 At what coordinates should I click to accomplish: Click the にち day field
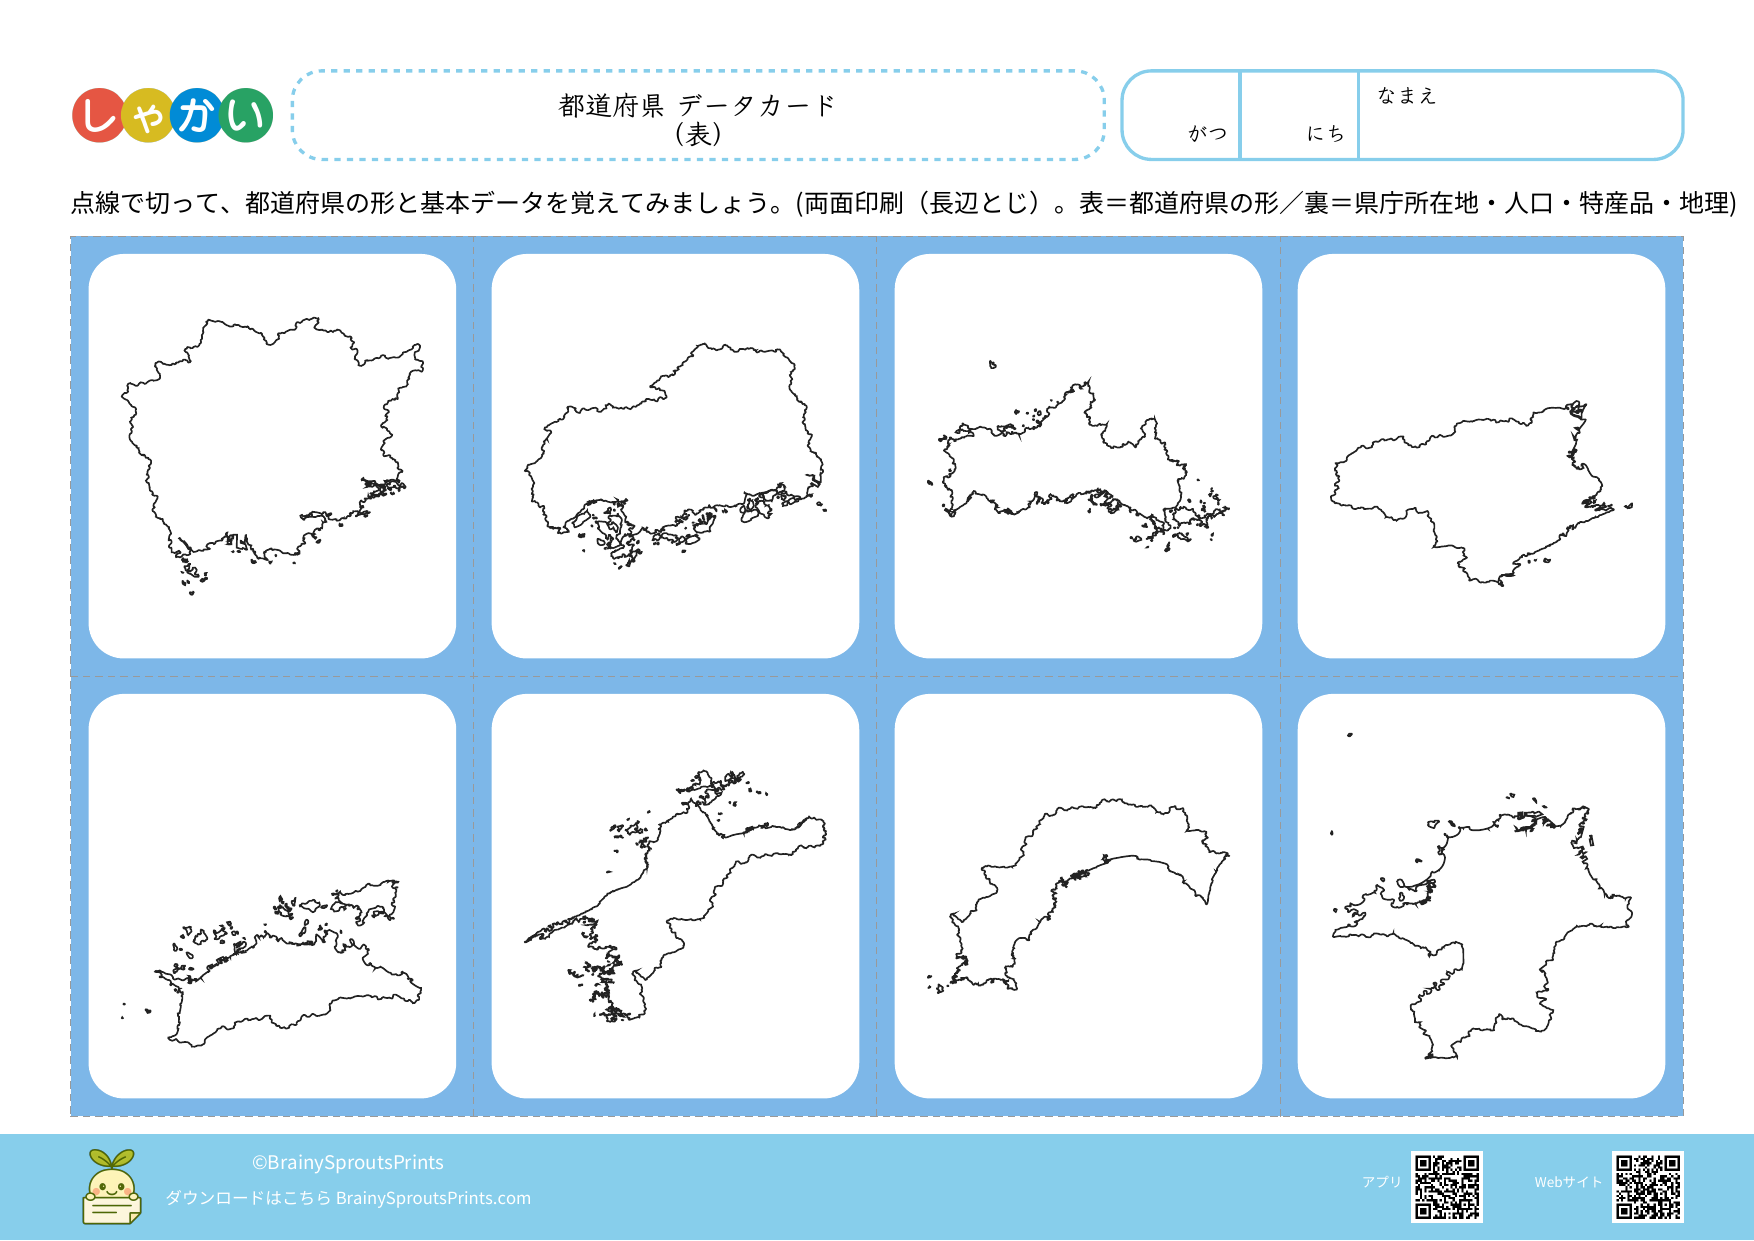[x=1299, y=114]
